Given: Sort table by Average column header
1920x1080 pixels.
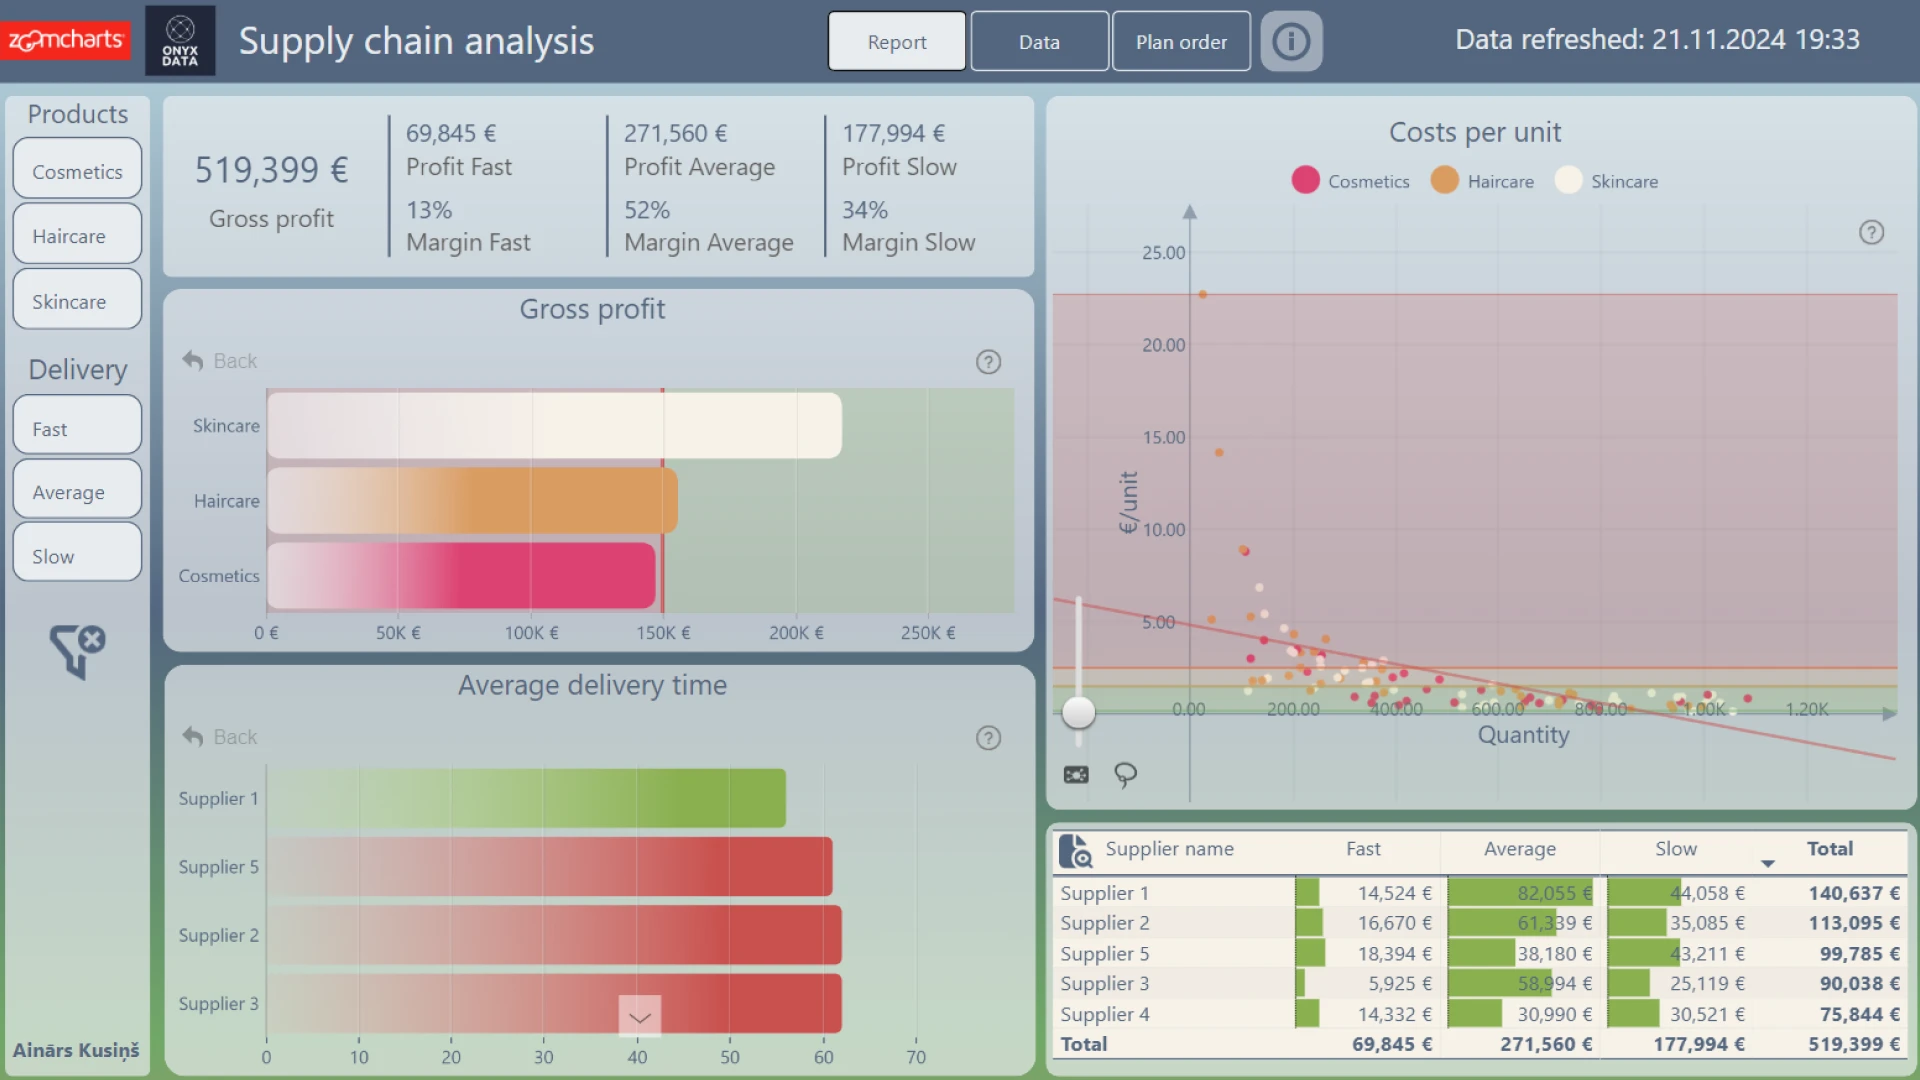Looking at the screenshot, I should tap(1520, 849).
